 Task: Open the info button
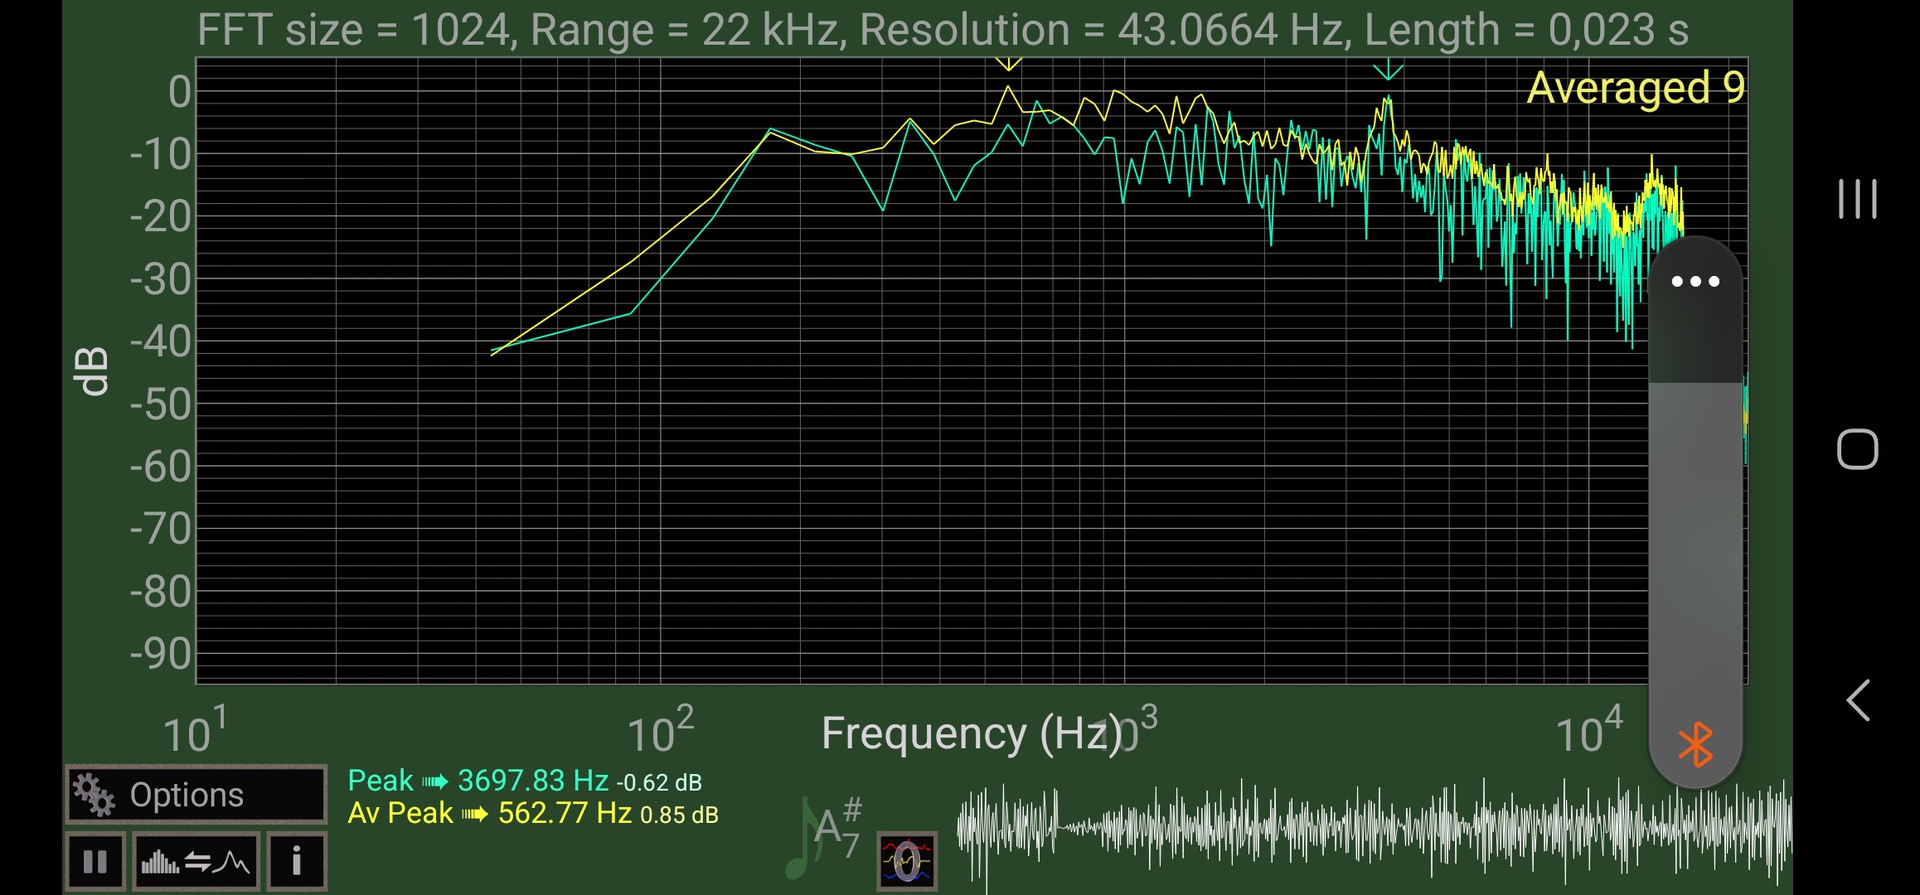point(296,861)
